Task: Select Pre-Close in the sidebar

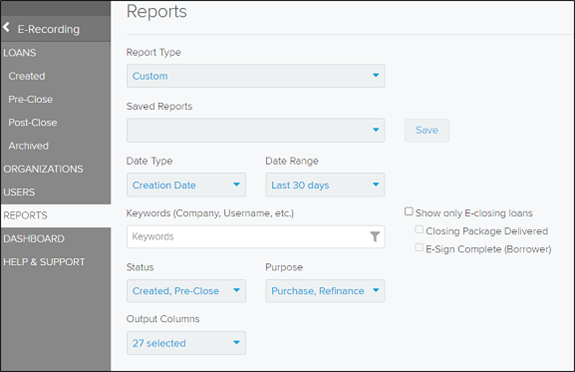Action: 31,99
